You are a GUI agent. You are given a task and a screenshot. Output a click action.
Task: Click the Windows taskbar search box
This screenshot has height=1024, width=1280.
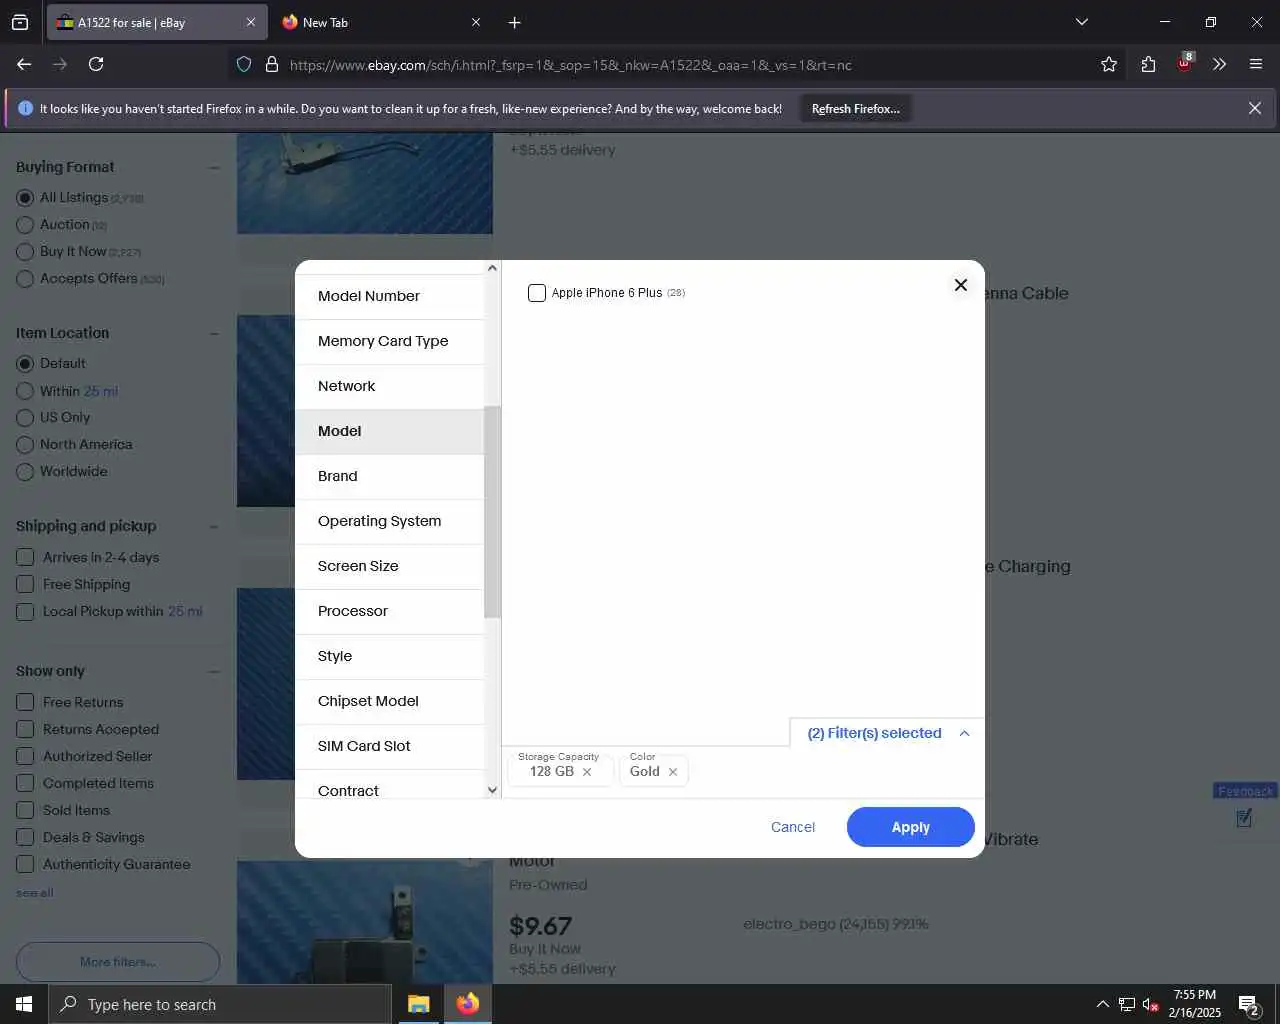(x=220, y=1004)
